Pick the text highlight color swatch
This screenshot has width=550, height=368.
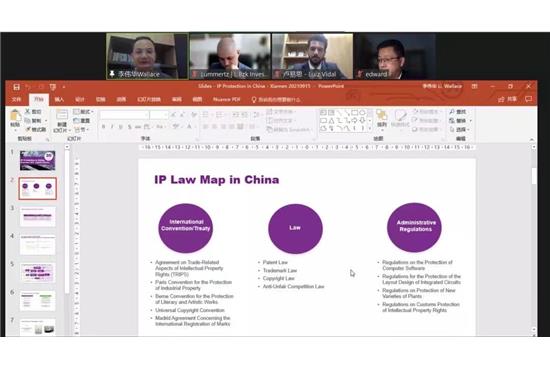click(176, 127)
